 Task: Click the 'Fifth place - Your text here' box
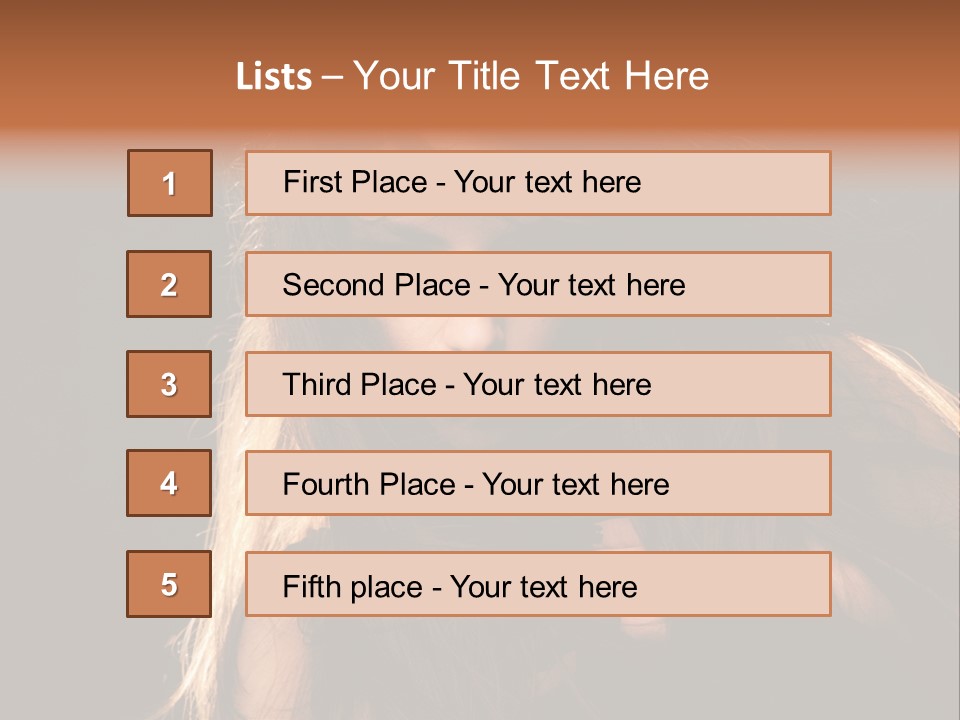click(538, 584)
